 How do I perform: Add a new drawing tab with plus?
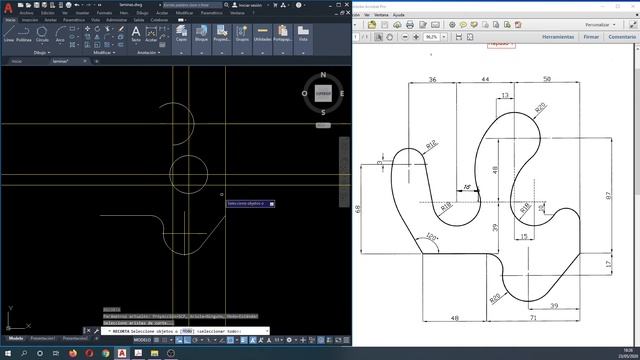pos(97,61)
